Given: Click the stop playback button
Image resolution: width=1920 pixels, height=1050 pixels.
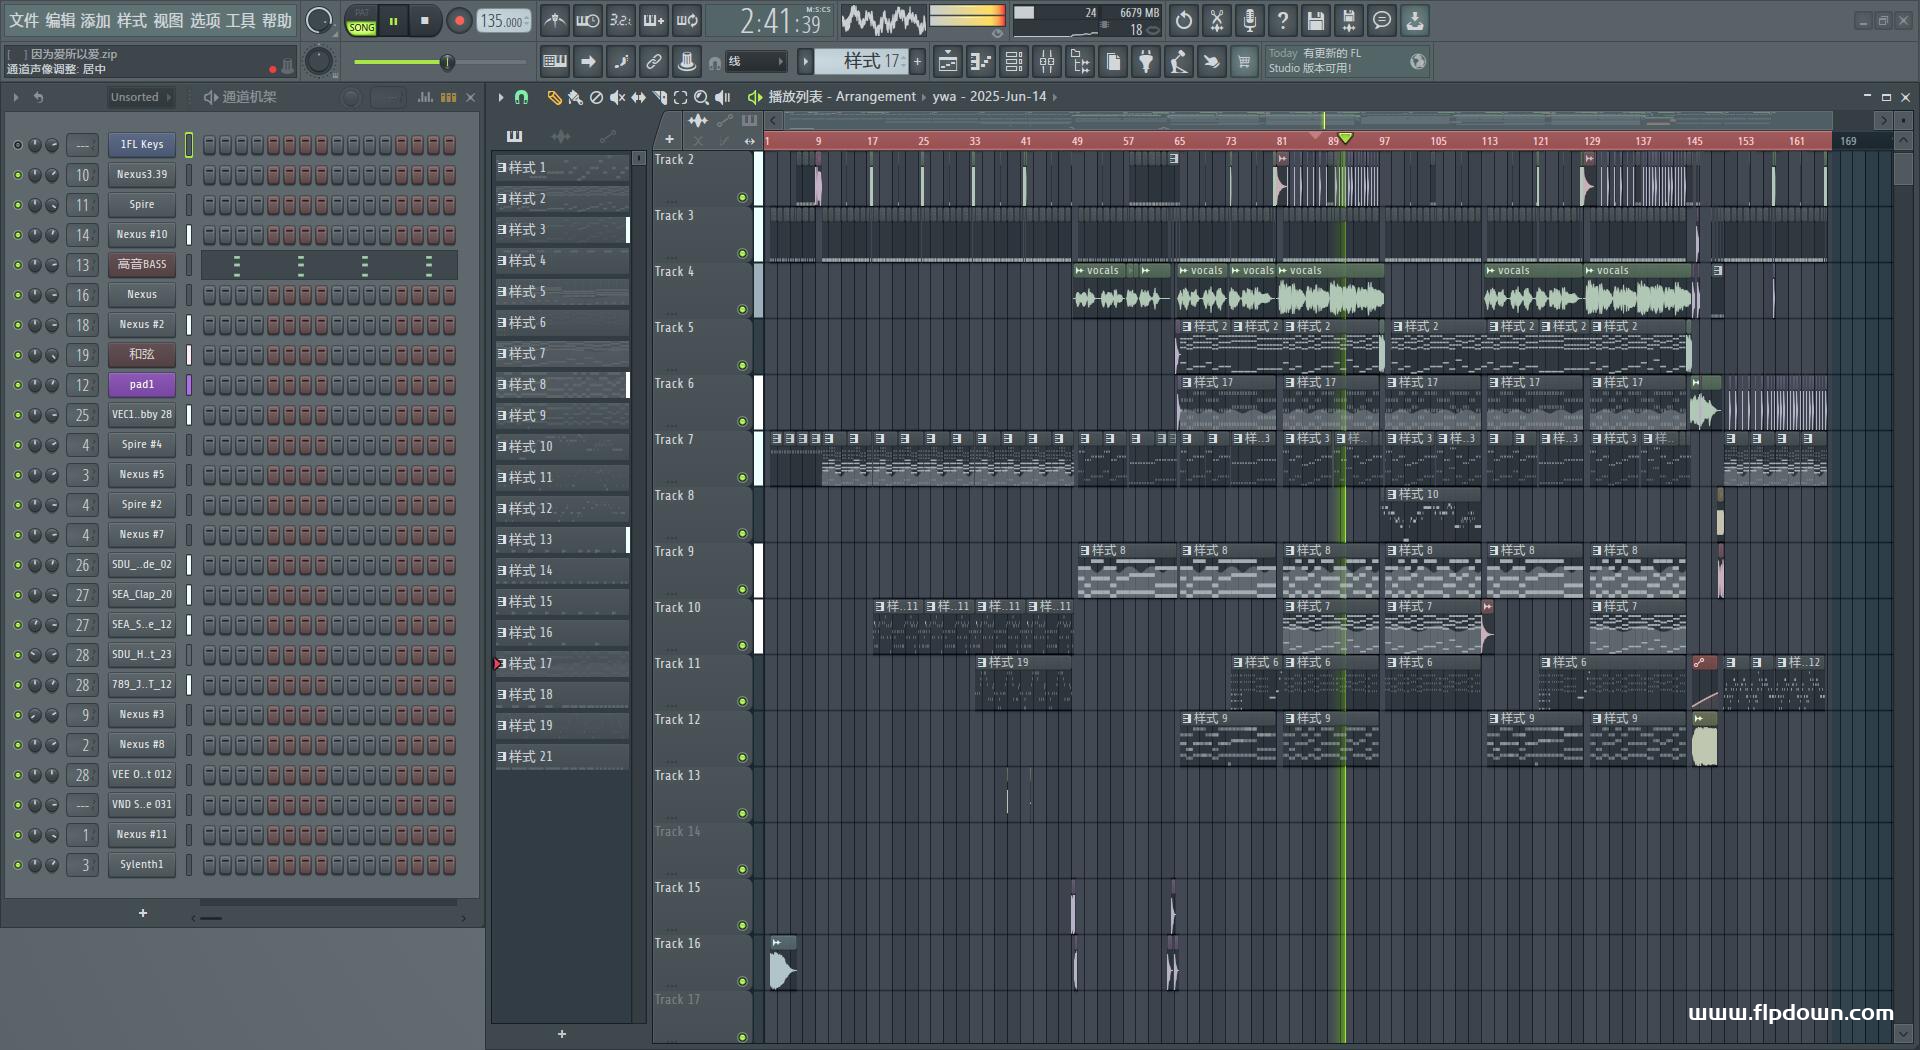Looking at the screenshot, I should [x=425, y=21].
